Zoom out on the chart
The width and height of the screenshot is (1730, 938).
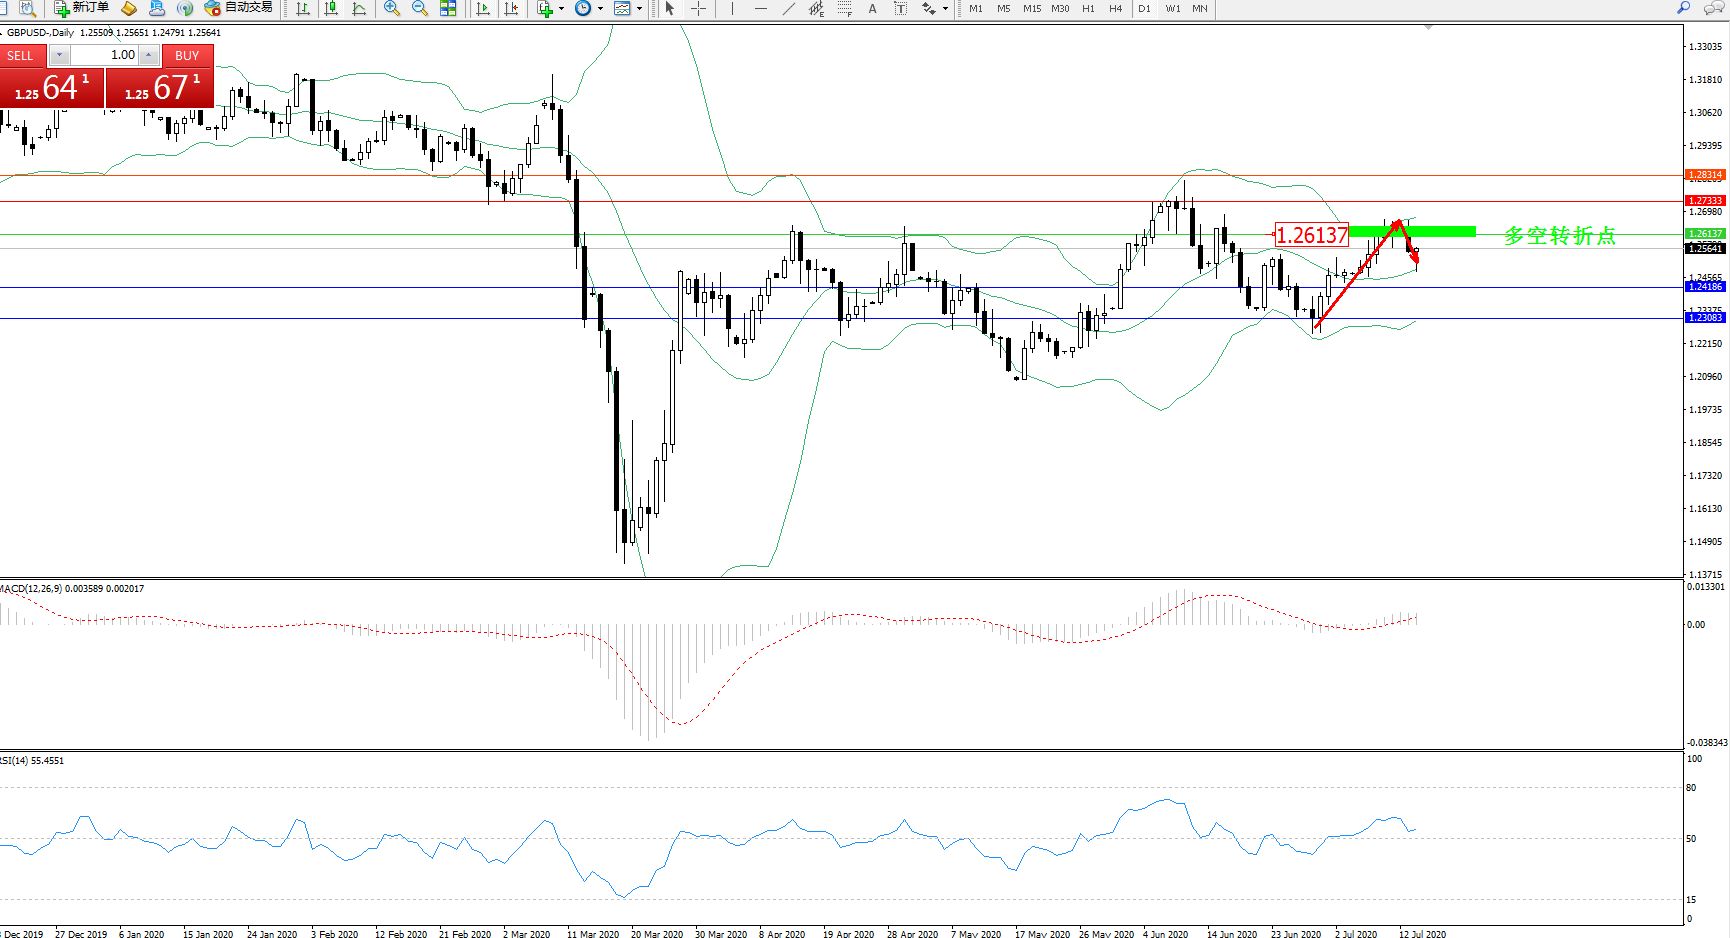(x=420, y=8)
